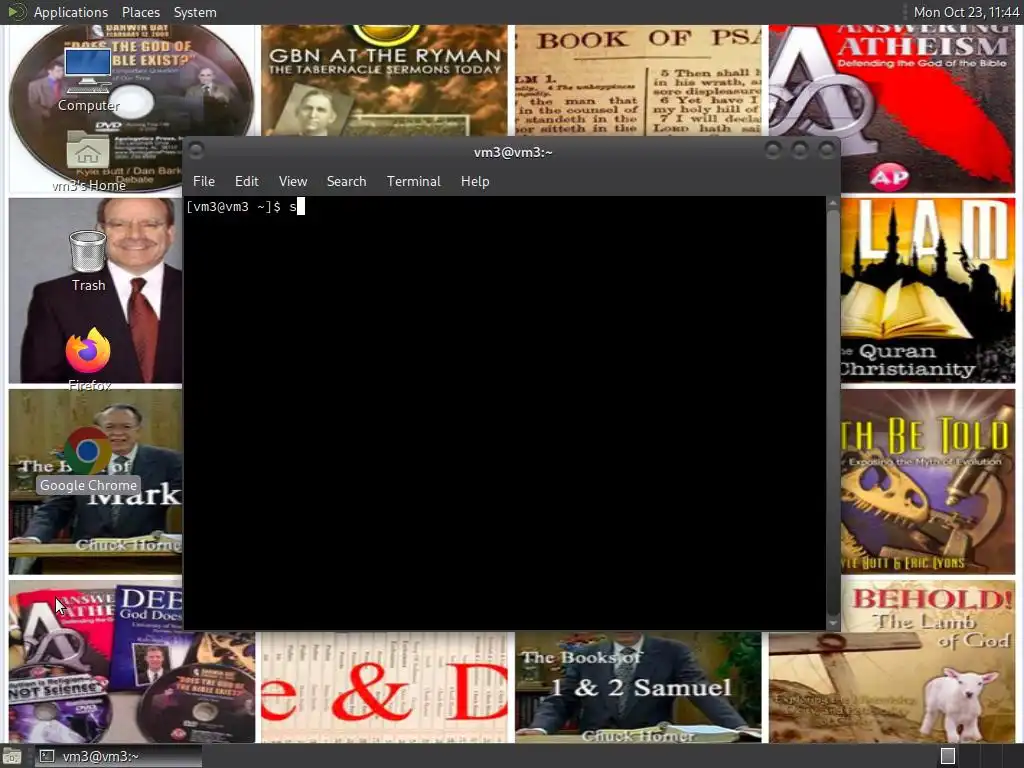The image size is (1024, 768).
Task: Minimize the terminal window
Action: pyautogui.click(x=773, y=151)
